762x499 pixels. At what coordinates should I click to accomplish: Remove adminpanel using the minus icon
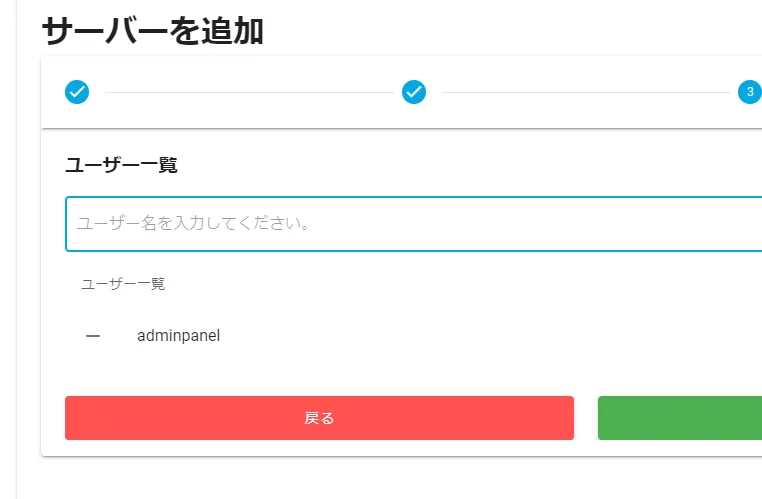(x=93, y=336)
